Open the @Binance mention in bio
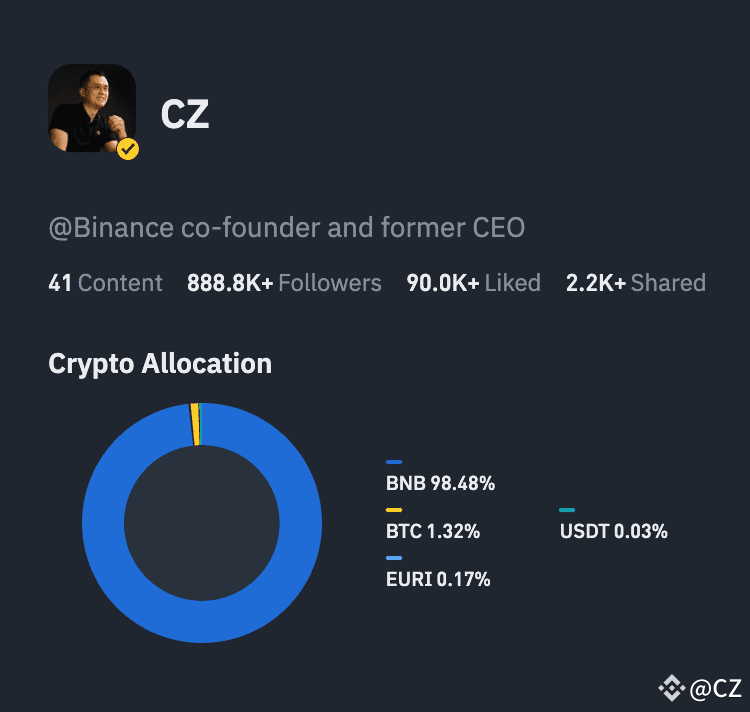 (x=111, y=228)
